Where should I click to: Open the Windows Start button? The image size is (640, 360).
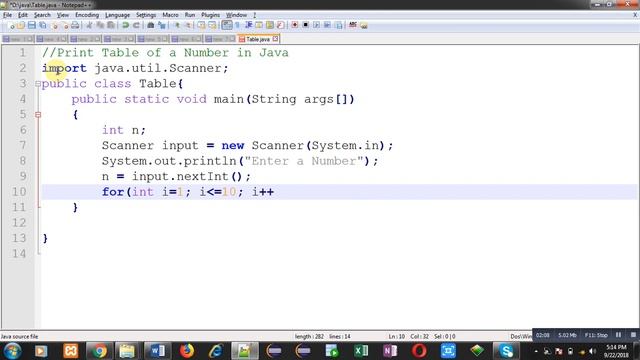[x=12, y=351]
